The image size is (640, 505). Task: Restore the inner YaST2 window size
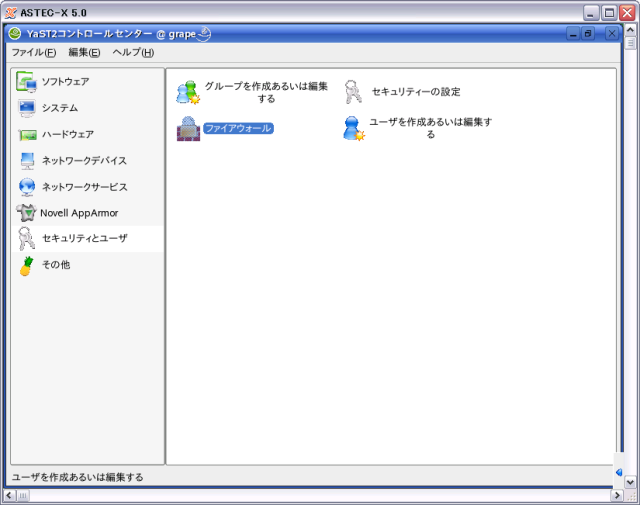pyautogui.click(x=589, y=34)
